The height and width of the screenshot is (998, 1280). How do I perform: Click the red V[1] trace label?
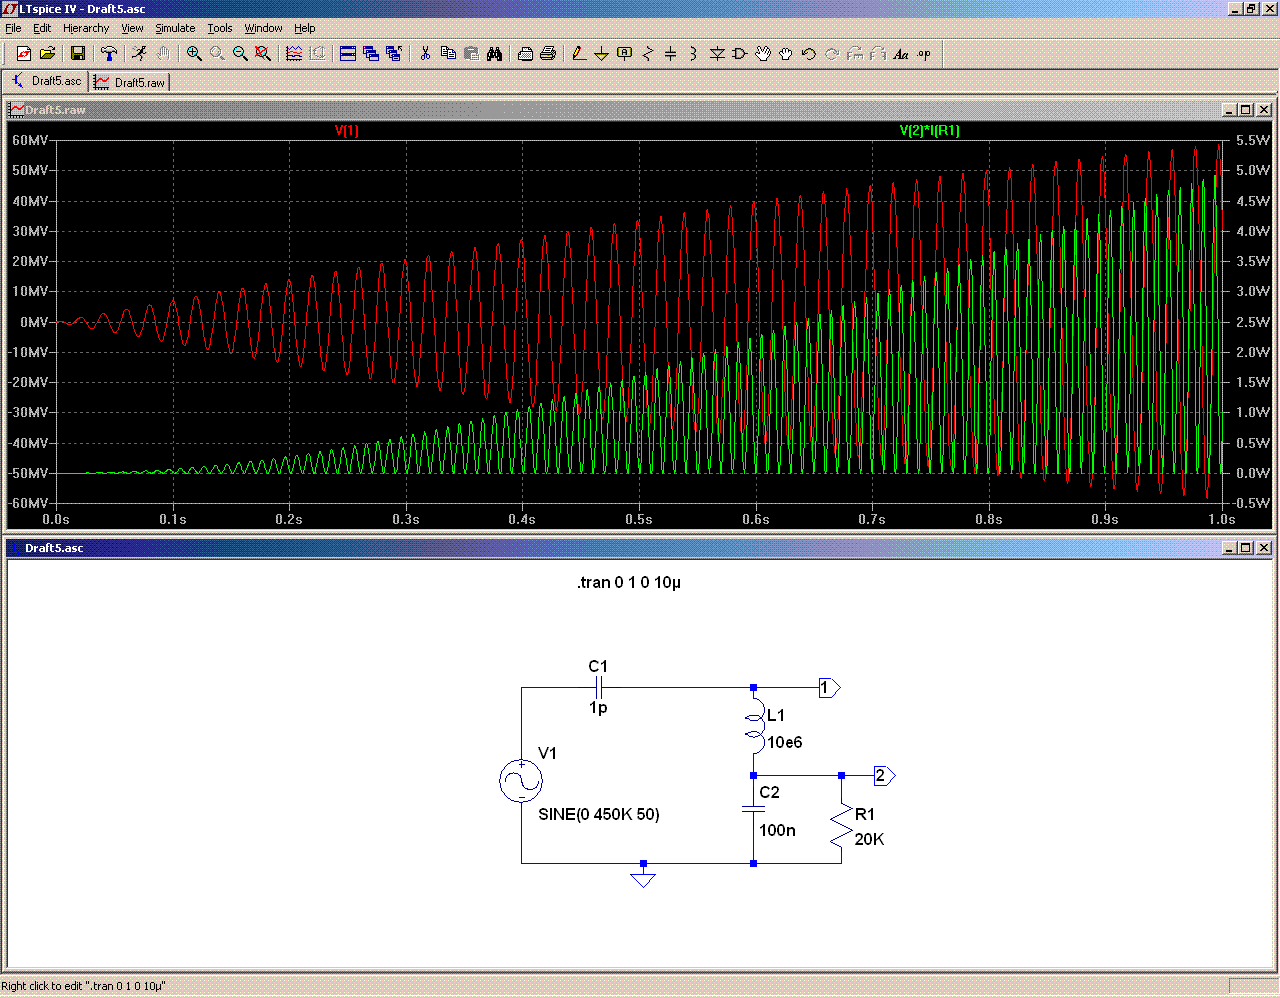click(346, 131)
